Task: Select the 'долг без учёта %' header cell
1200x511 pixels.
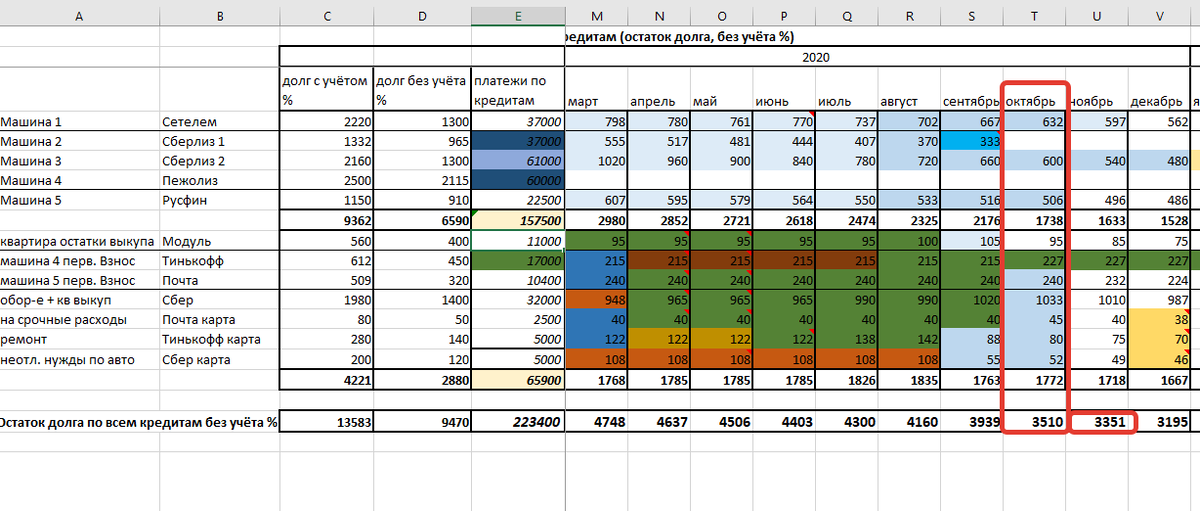Action: [x=422, y=90]
